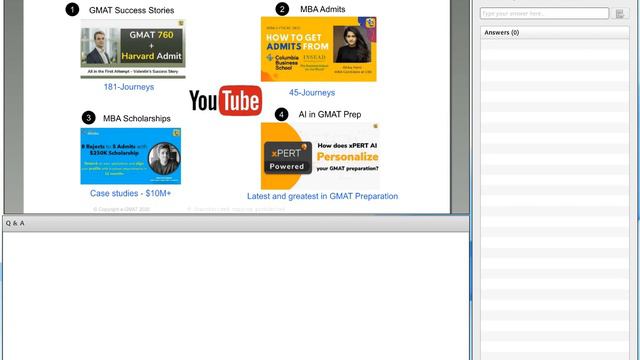This screenshot has height=360, width=640.
Task: Select the Answers (0) header
Action: [x=554, y=32]
